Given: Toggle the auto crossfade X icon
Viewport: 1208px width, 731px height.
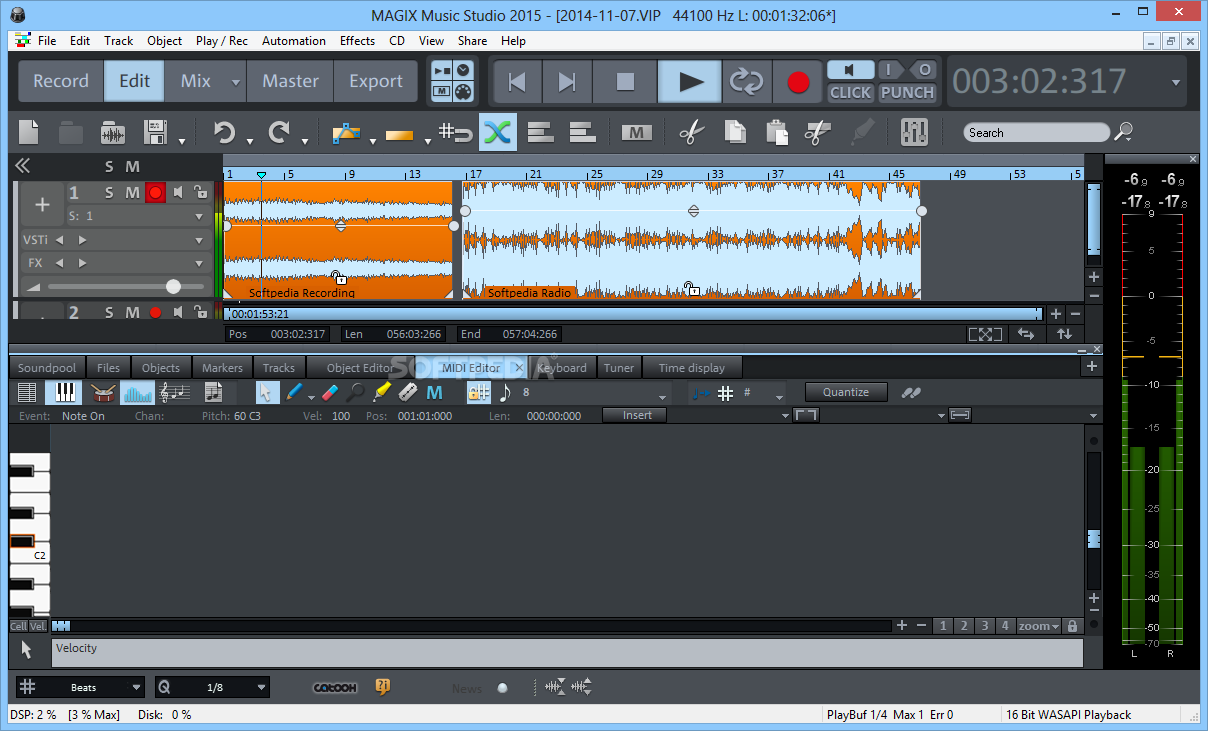Looking at the screenshot, I should tap(498, 132).
